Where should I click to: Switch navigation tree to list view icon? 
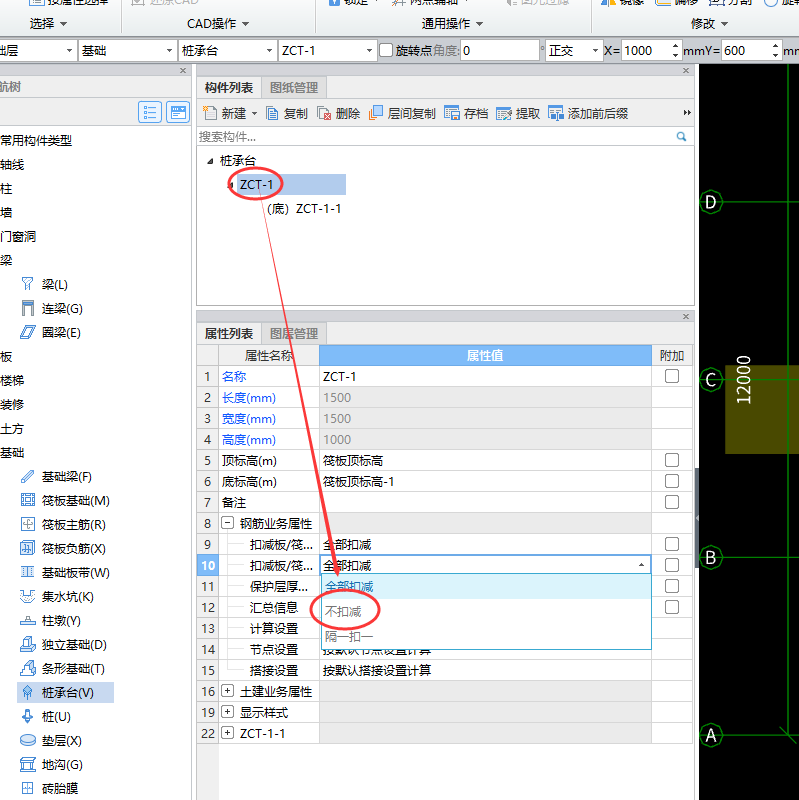tap(150, 112)
